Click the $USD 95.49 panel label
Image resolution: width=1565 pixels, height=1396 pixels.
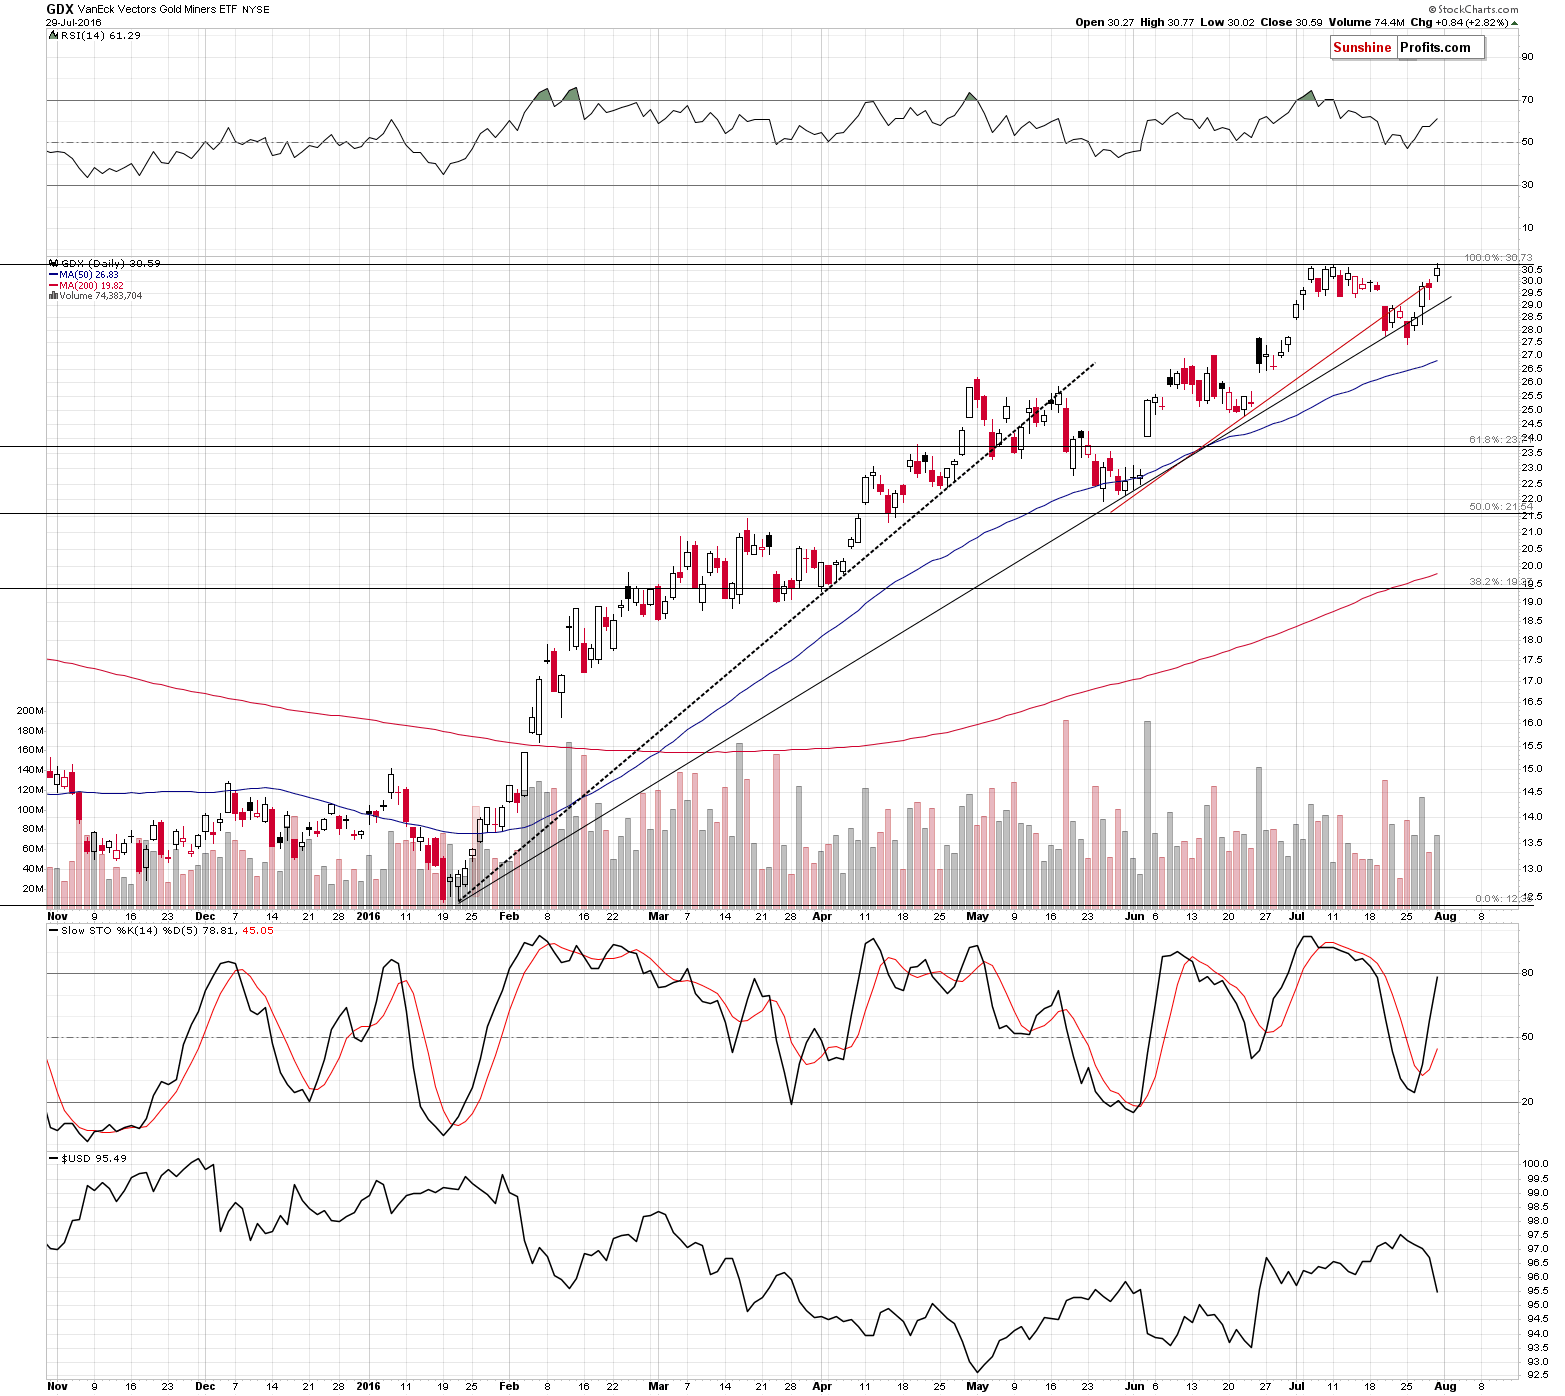coord(94,1158)
